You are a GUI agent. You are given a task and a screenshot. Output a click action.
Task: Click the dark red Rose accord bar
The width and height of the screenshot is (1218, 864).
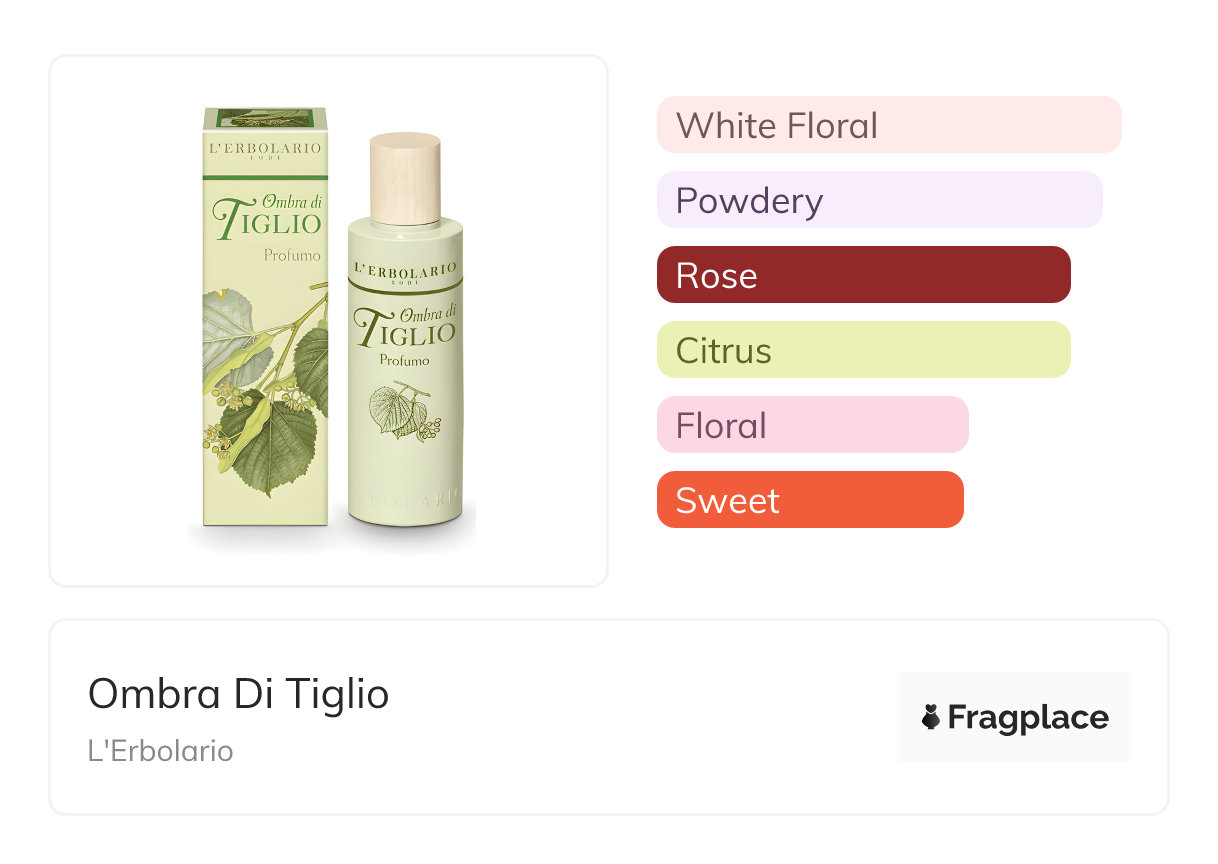863,275
